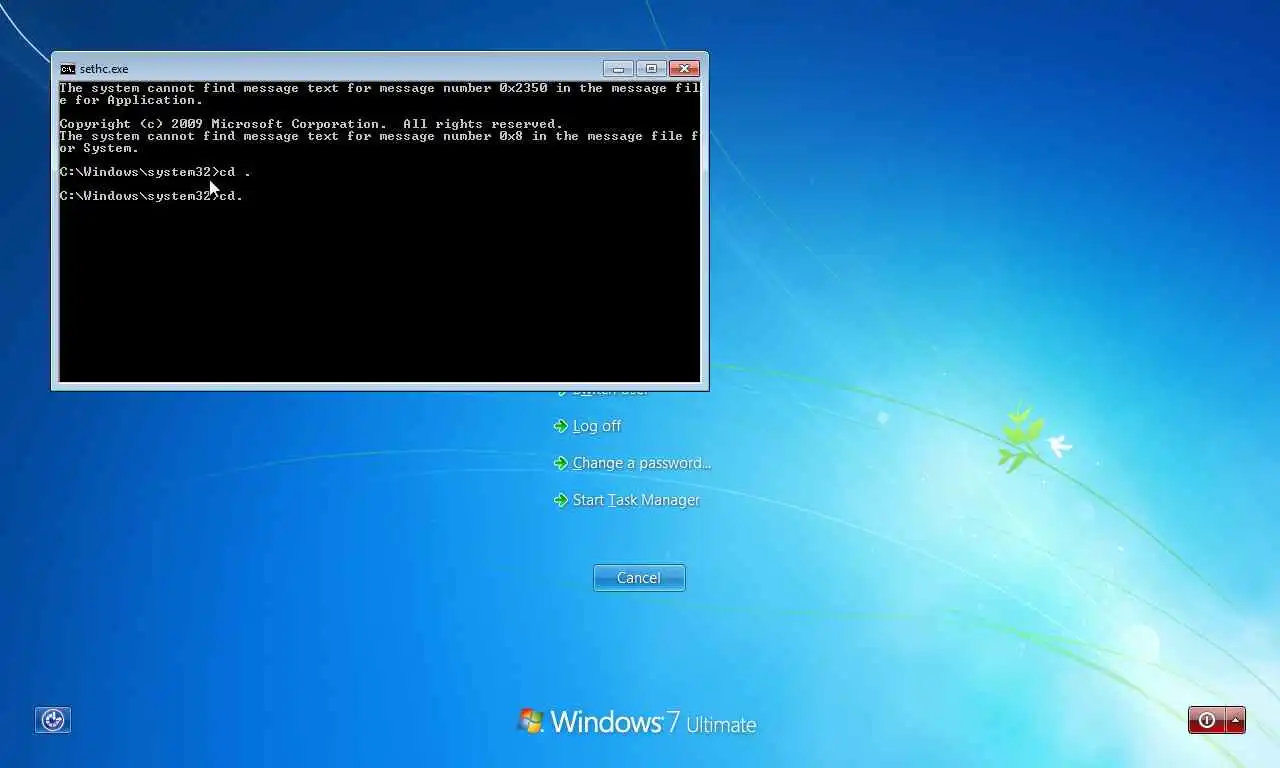
Task: Click the 'cd .' command line
Action: (x=155, y=172)
